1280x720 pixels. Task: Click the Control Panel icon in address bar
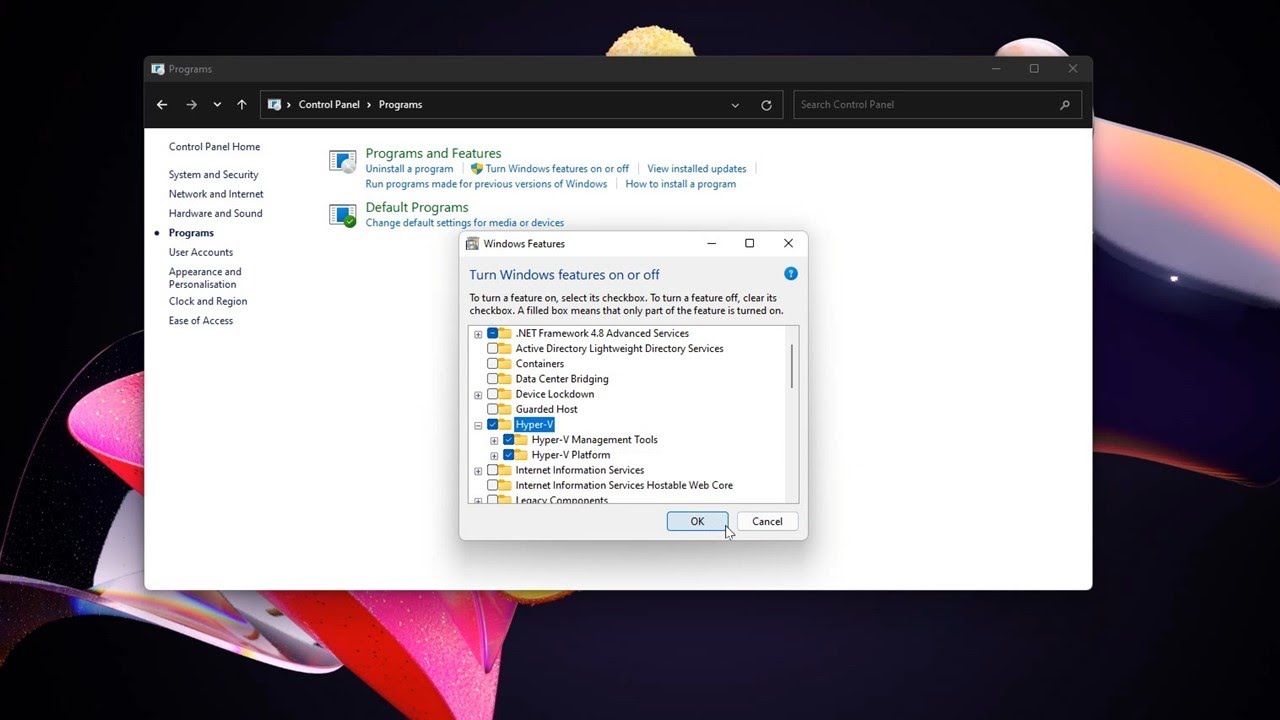275,105
